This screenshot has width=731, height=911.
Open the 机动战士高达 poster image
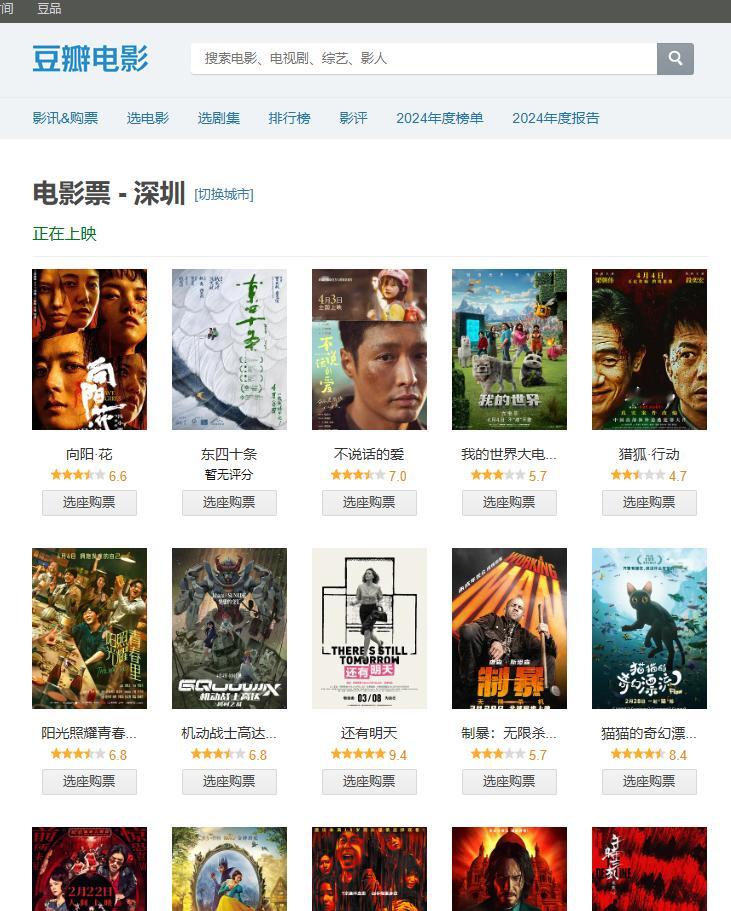click(x=230, y=628)
